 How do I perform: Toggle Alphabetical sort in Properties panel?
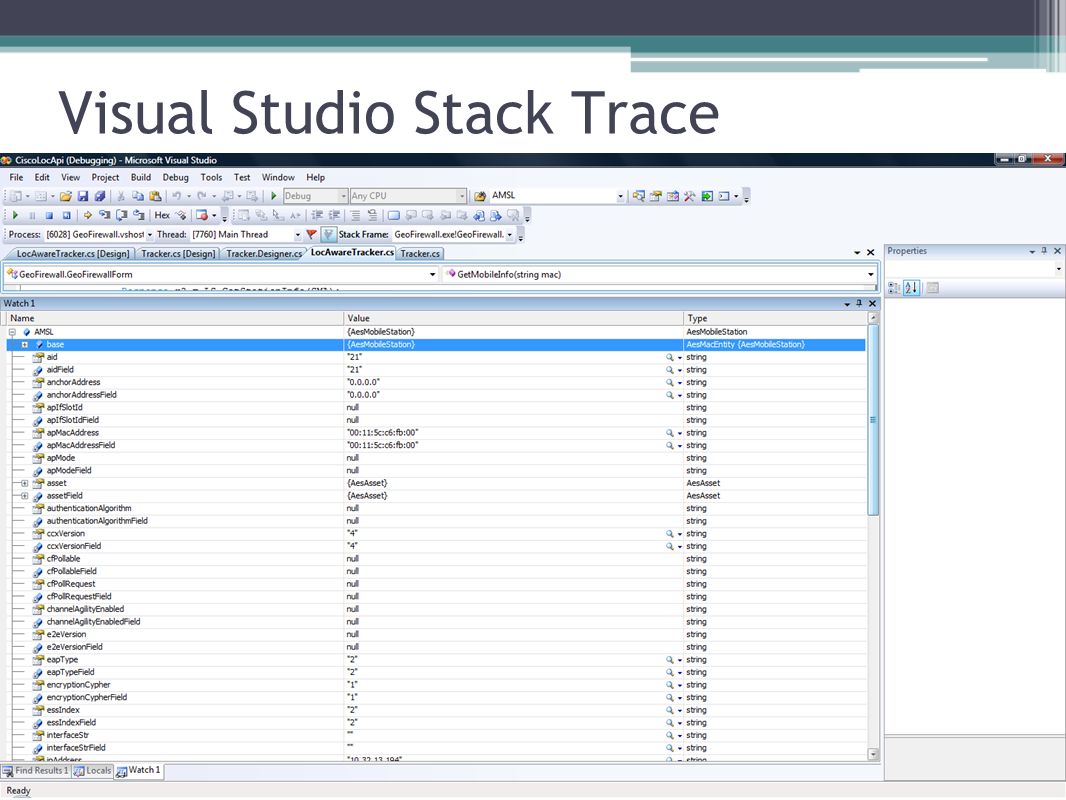click(912, 288)
